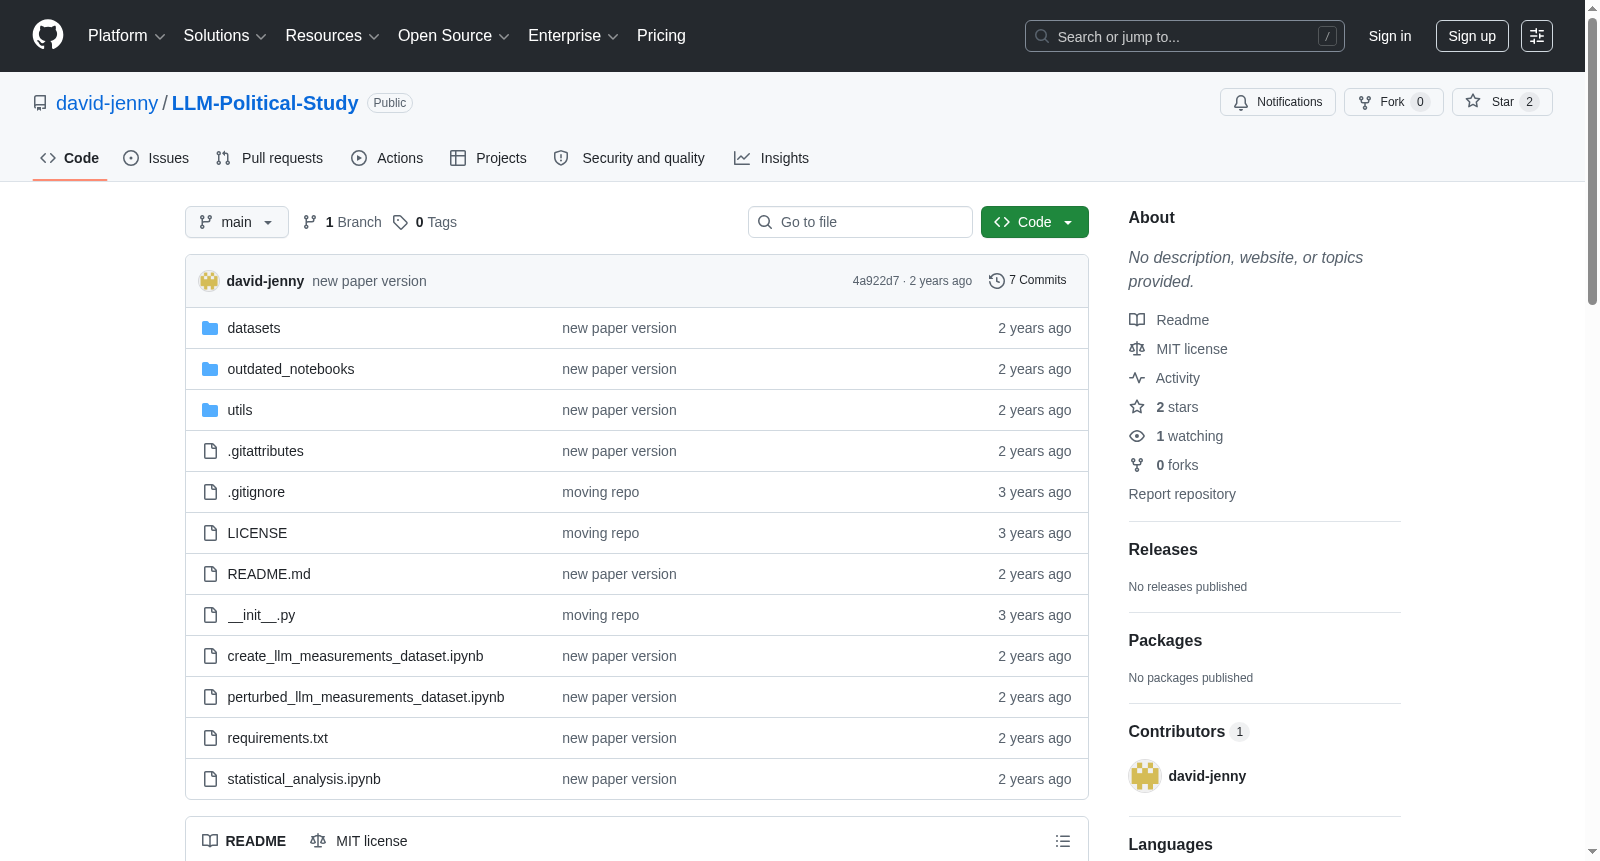
Task: Expand the Platform menu
Action: click(126, 36)
